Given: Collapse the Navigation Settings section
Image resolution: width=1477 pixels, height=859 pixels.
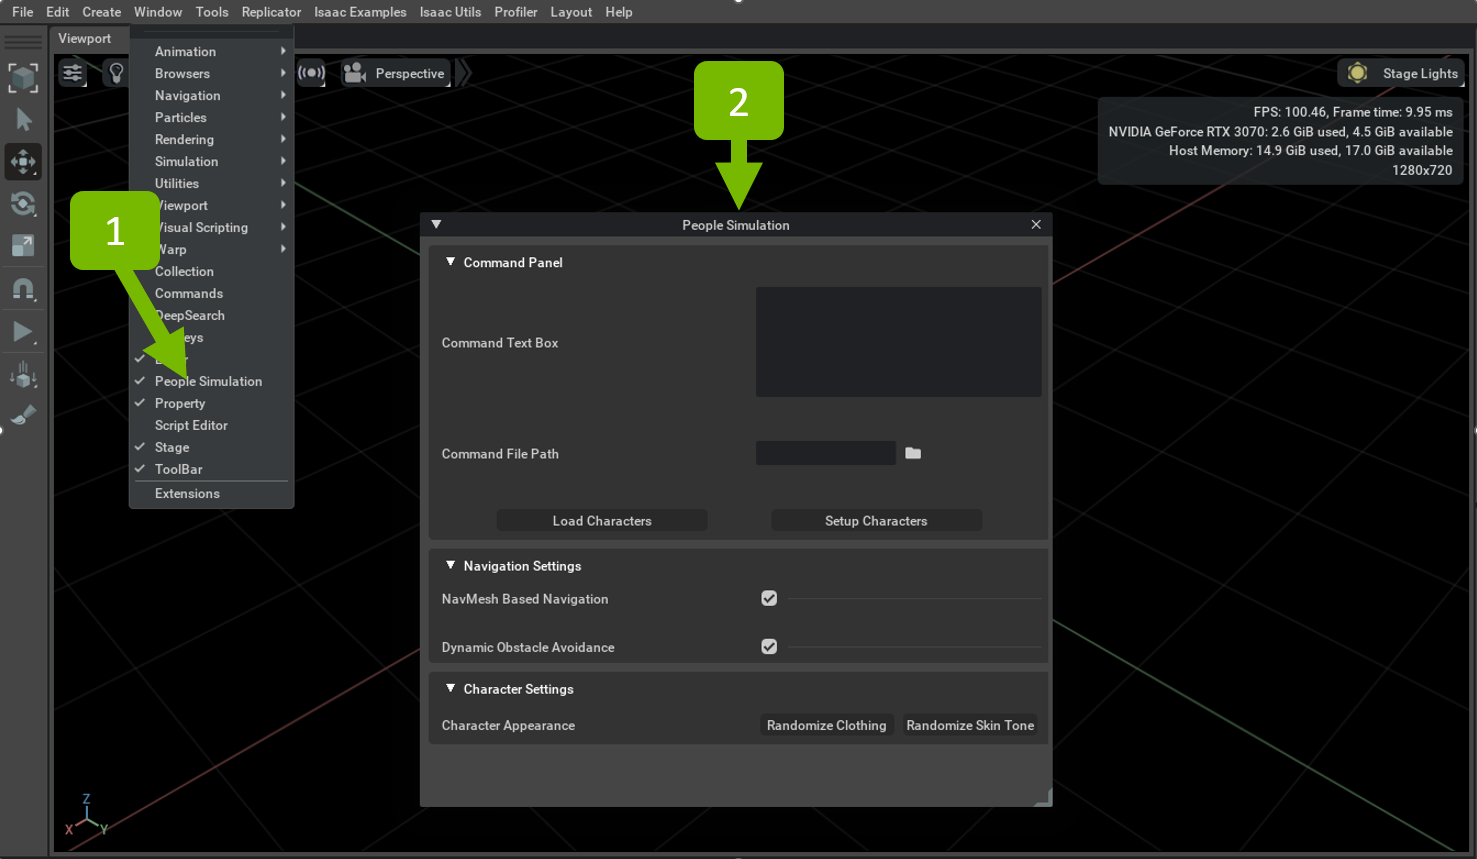Looking at the screenshot, I should tap(451, 565).
